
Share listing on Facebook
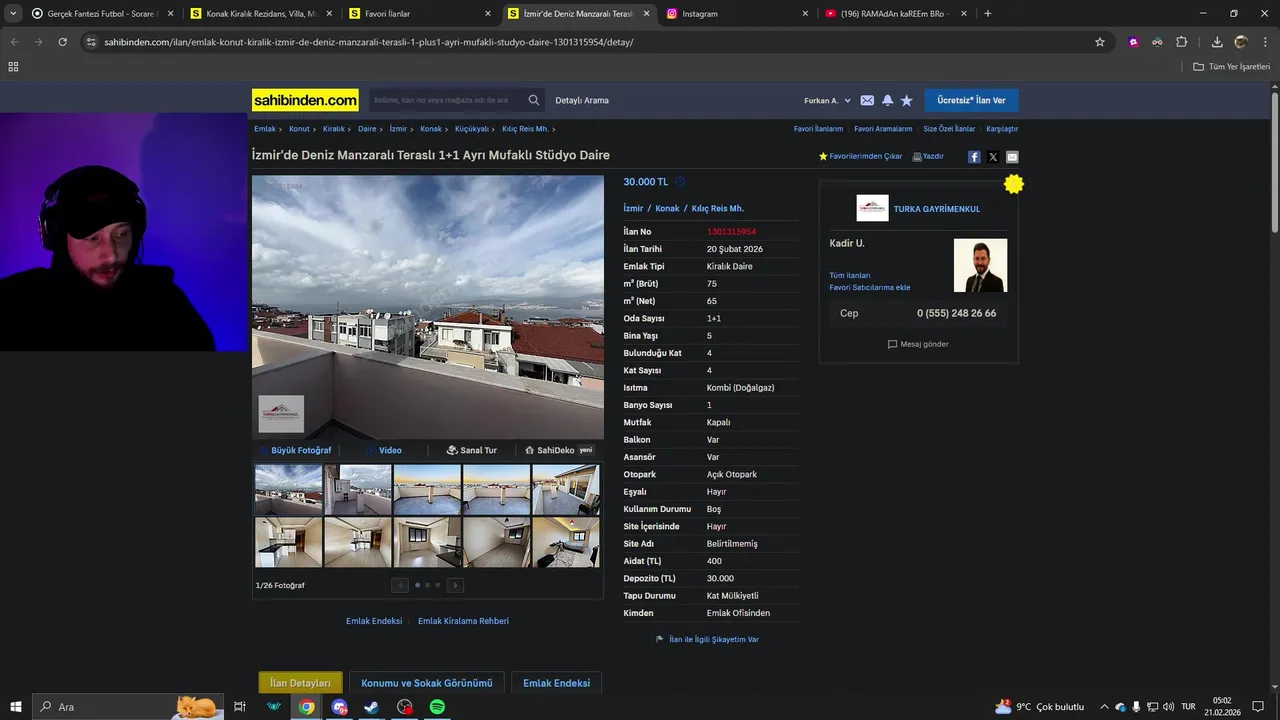[974, 157]
